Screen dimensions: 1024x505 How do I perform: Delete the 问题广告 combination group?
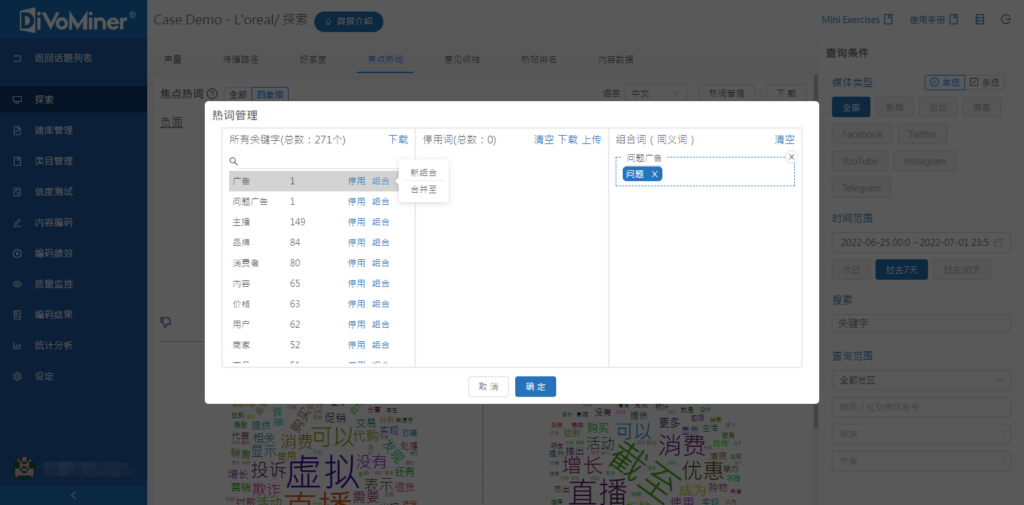coord(792,157)
